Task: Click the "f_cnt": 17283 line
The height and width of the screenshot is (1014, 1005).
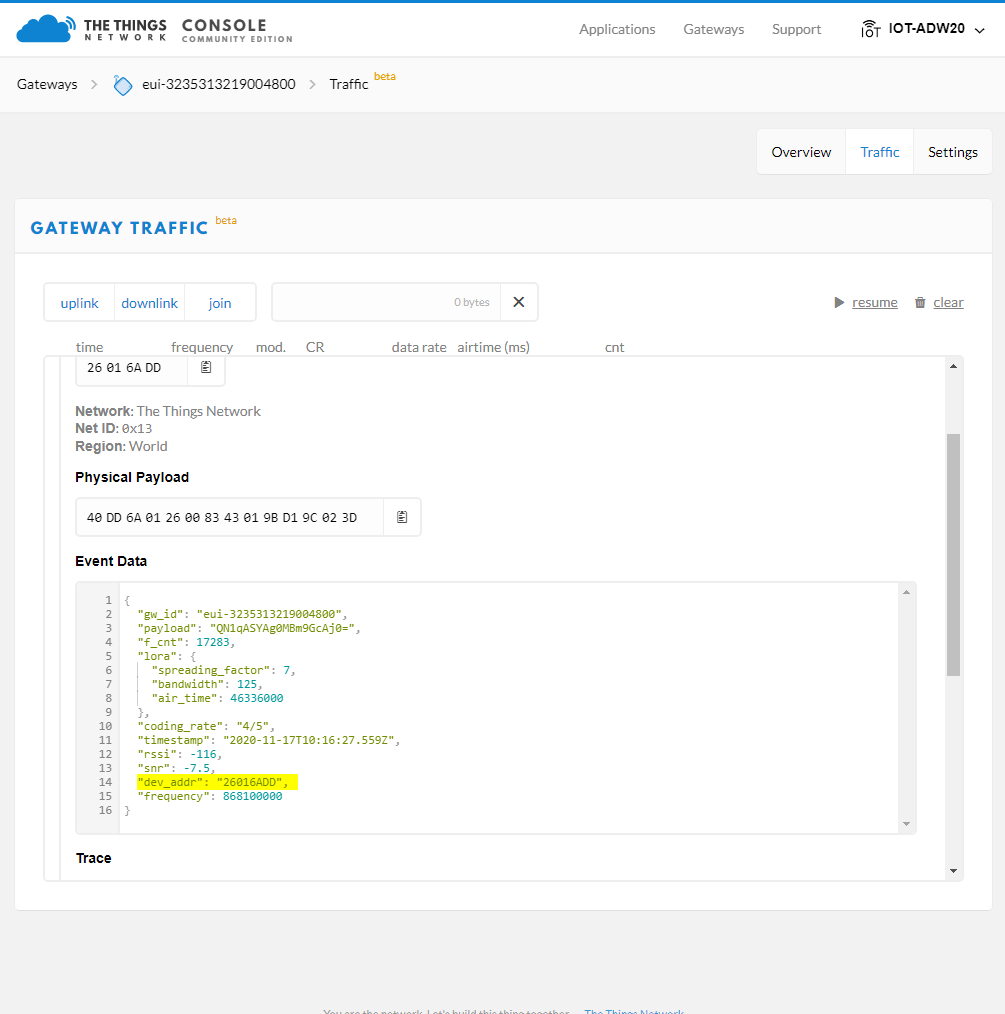Action: (x=186, y=642)
